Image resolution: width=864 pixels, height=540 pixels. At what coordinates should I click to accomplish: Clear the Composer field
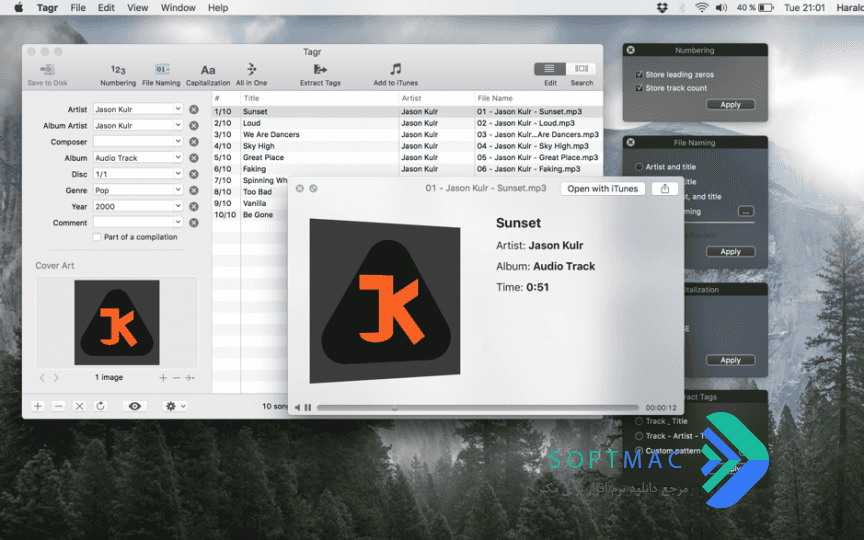(x=194, y=142)
